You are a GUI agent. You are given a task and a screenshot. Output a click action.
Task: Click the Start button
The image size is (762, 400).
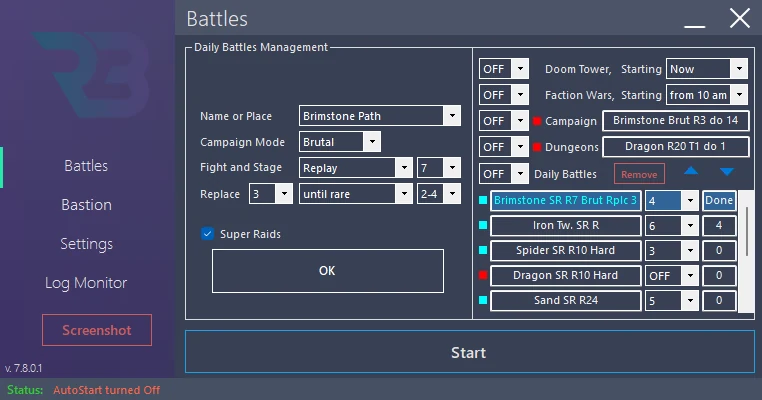pos(469,352)
